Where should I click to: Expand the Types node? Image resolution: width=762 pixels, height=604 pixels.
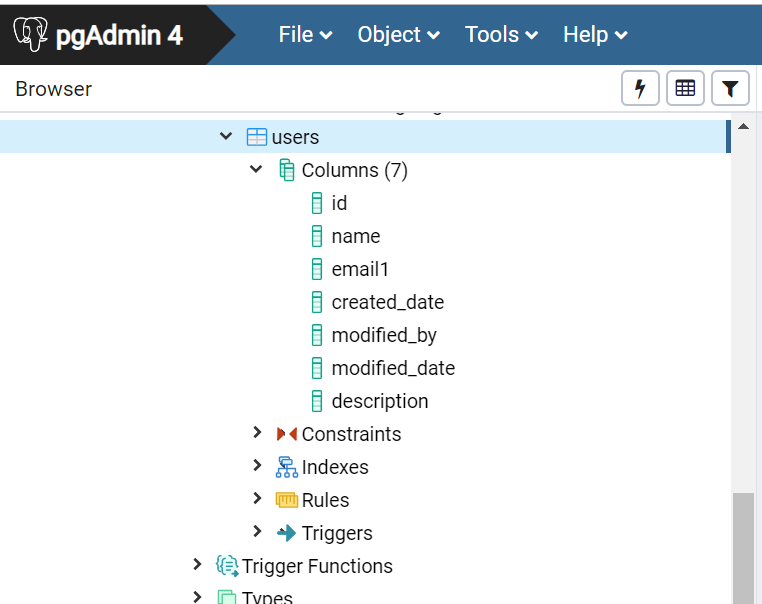tap(197, 597)
